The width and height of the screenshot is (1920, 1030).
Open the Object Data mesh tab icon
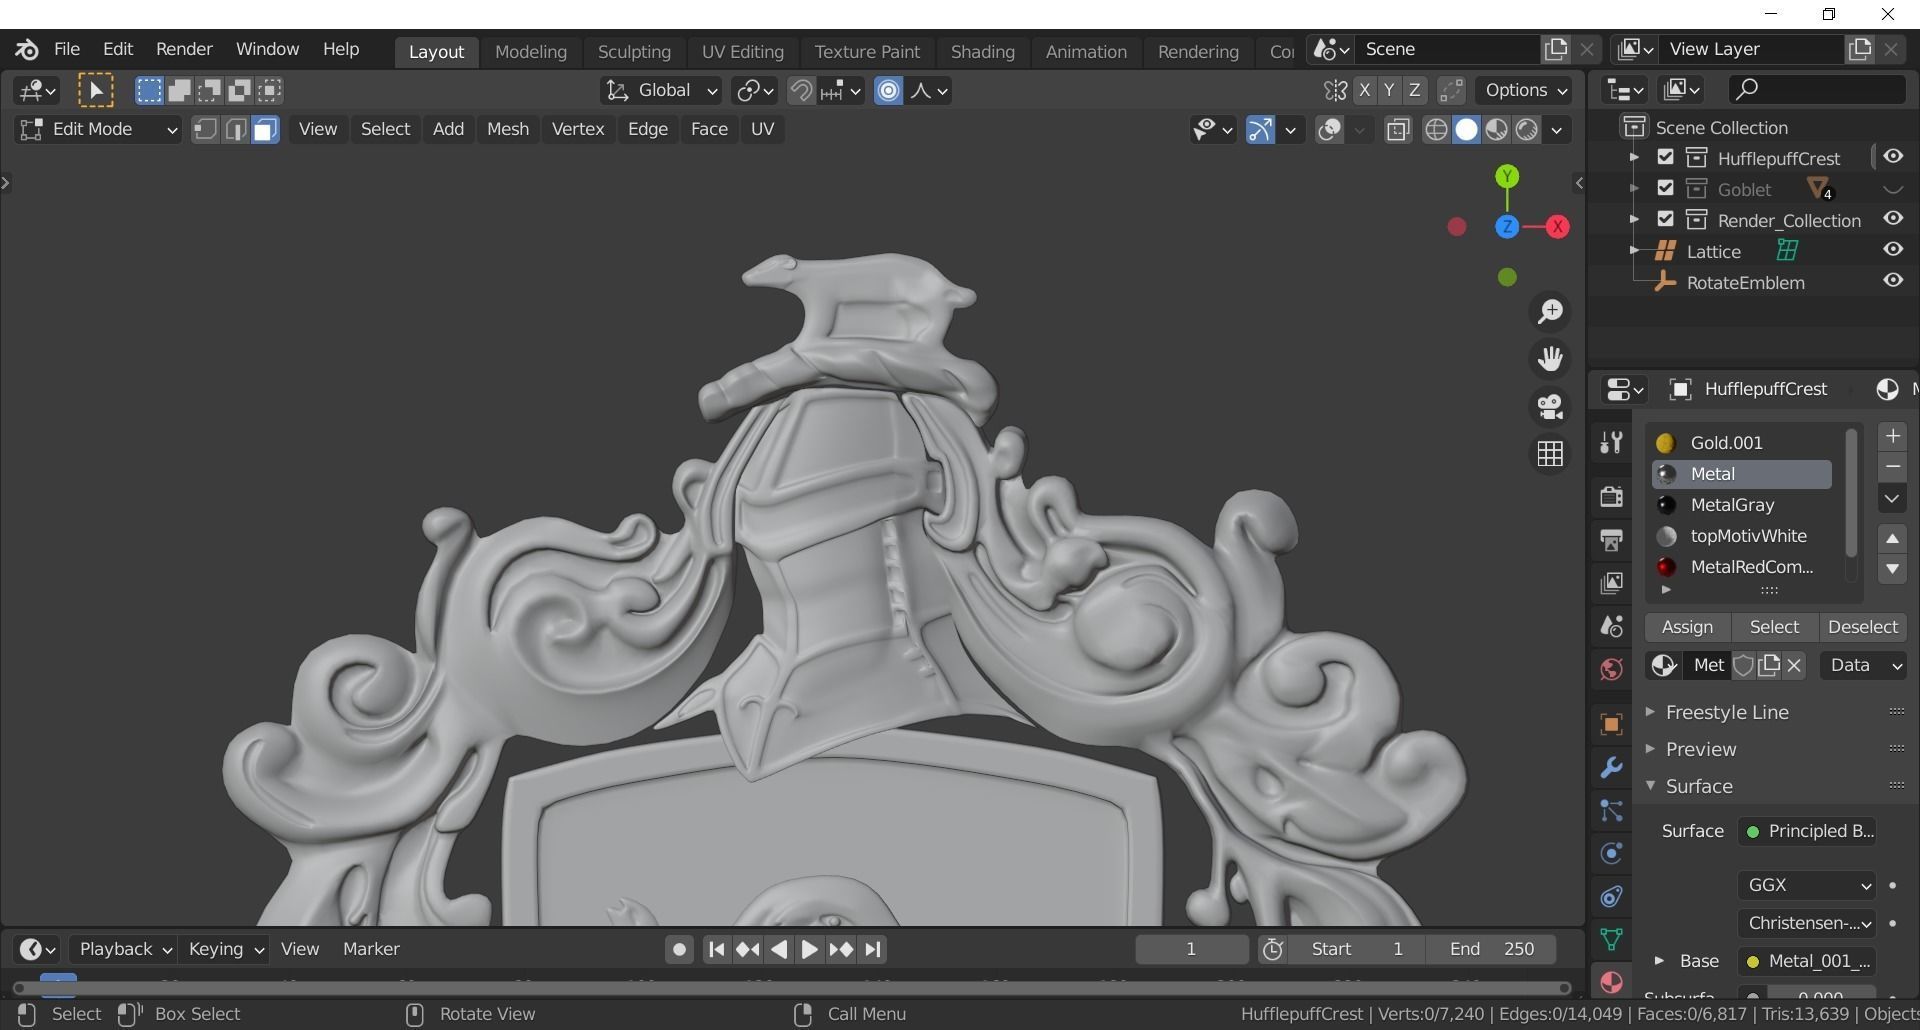point(1611,939)
